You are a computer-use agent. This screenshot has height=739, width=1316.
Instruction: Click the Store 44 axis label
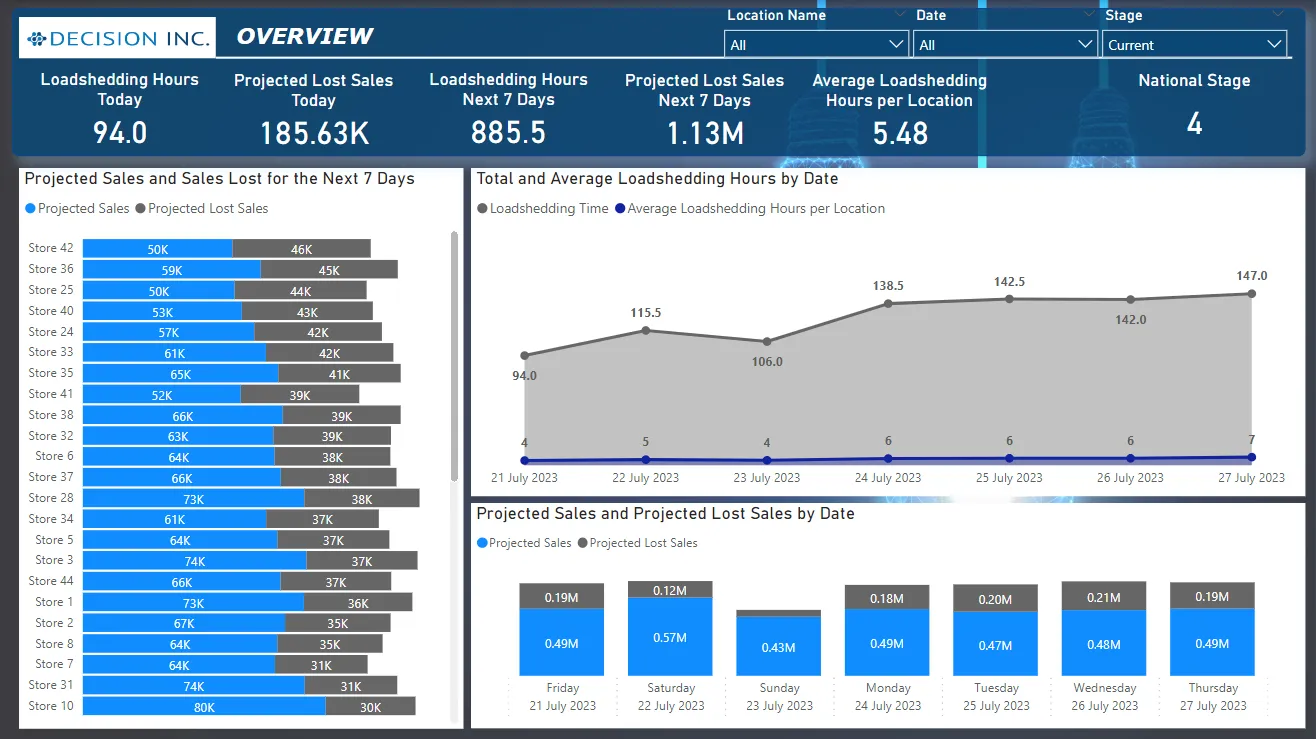tap(51, 581)
